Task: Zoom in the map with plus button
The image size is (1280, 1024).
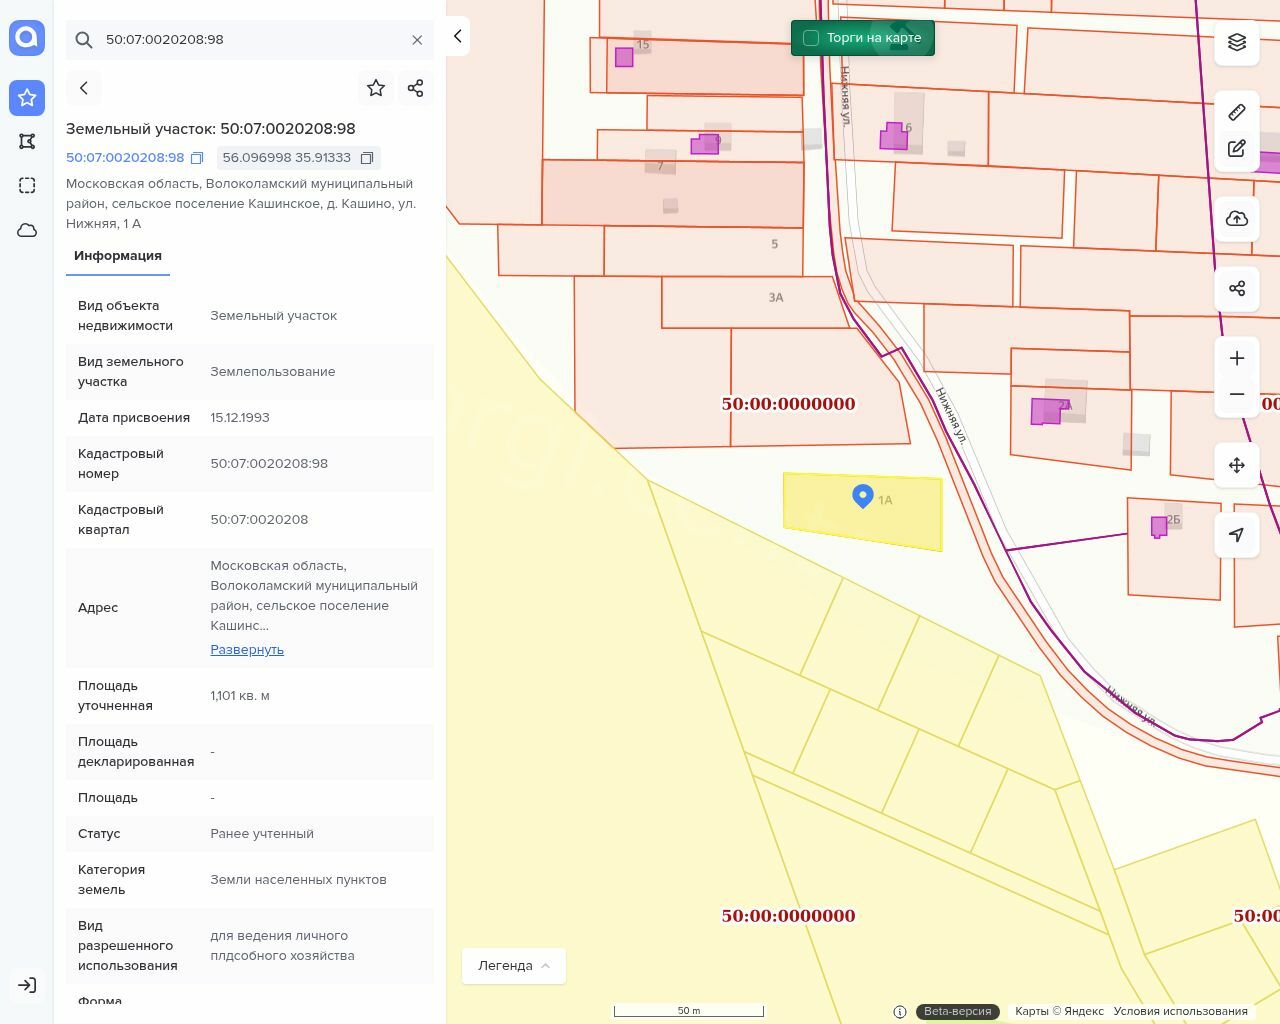Action: 1237,359
